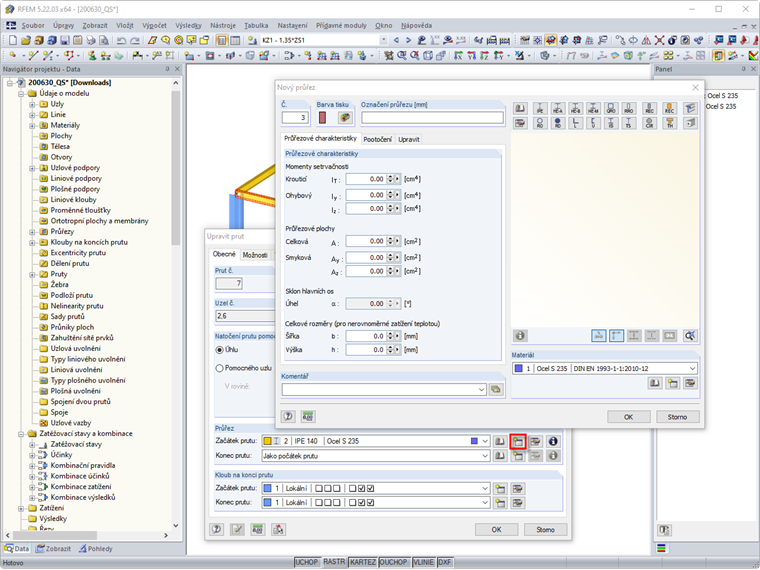Screen dimensions: 760x570
Task: Choose the RD solid round section
Action: coord(558,123)
